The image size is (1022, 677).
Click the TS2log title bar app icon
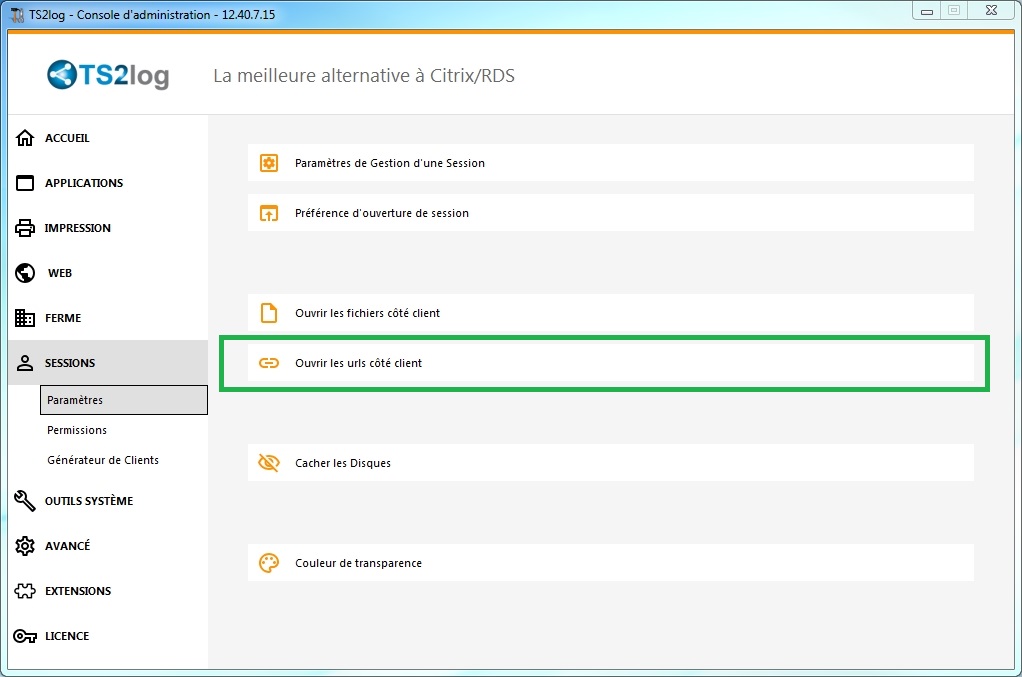(x=17, y=14)
